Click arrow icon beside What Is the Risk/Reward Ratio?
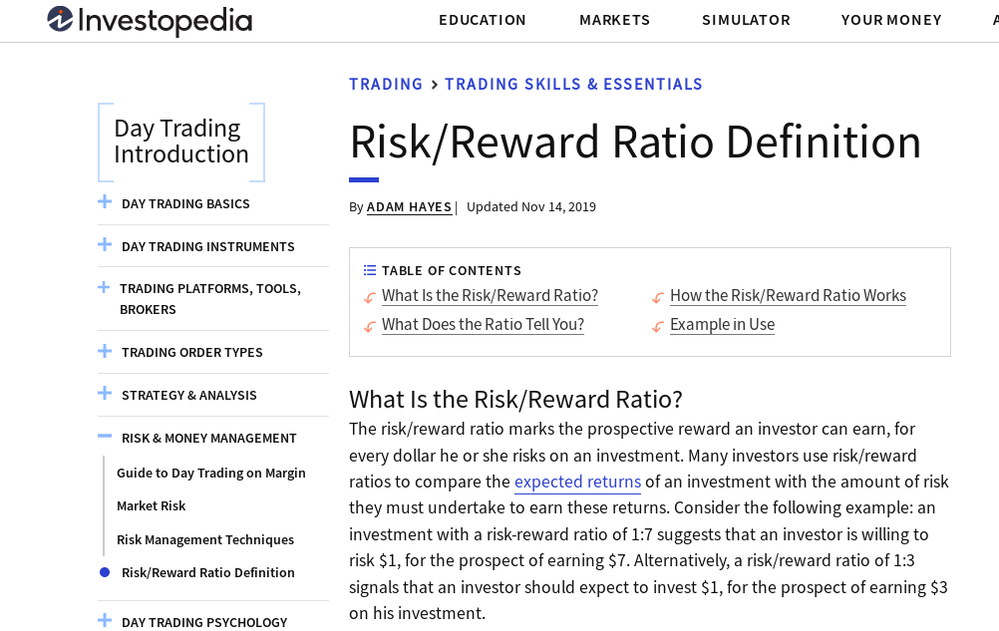 (x=370, y=298)
